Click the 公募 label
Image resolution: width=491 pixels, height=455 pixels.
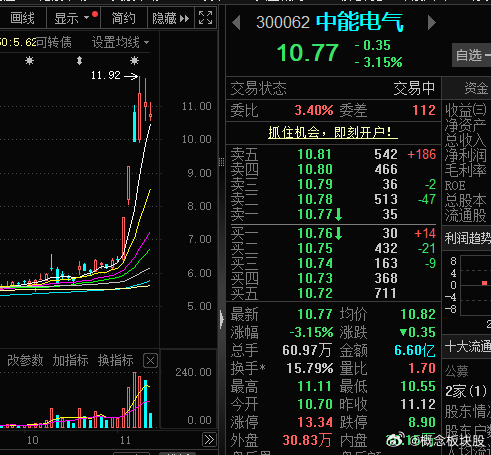point(457,371)
